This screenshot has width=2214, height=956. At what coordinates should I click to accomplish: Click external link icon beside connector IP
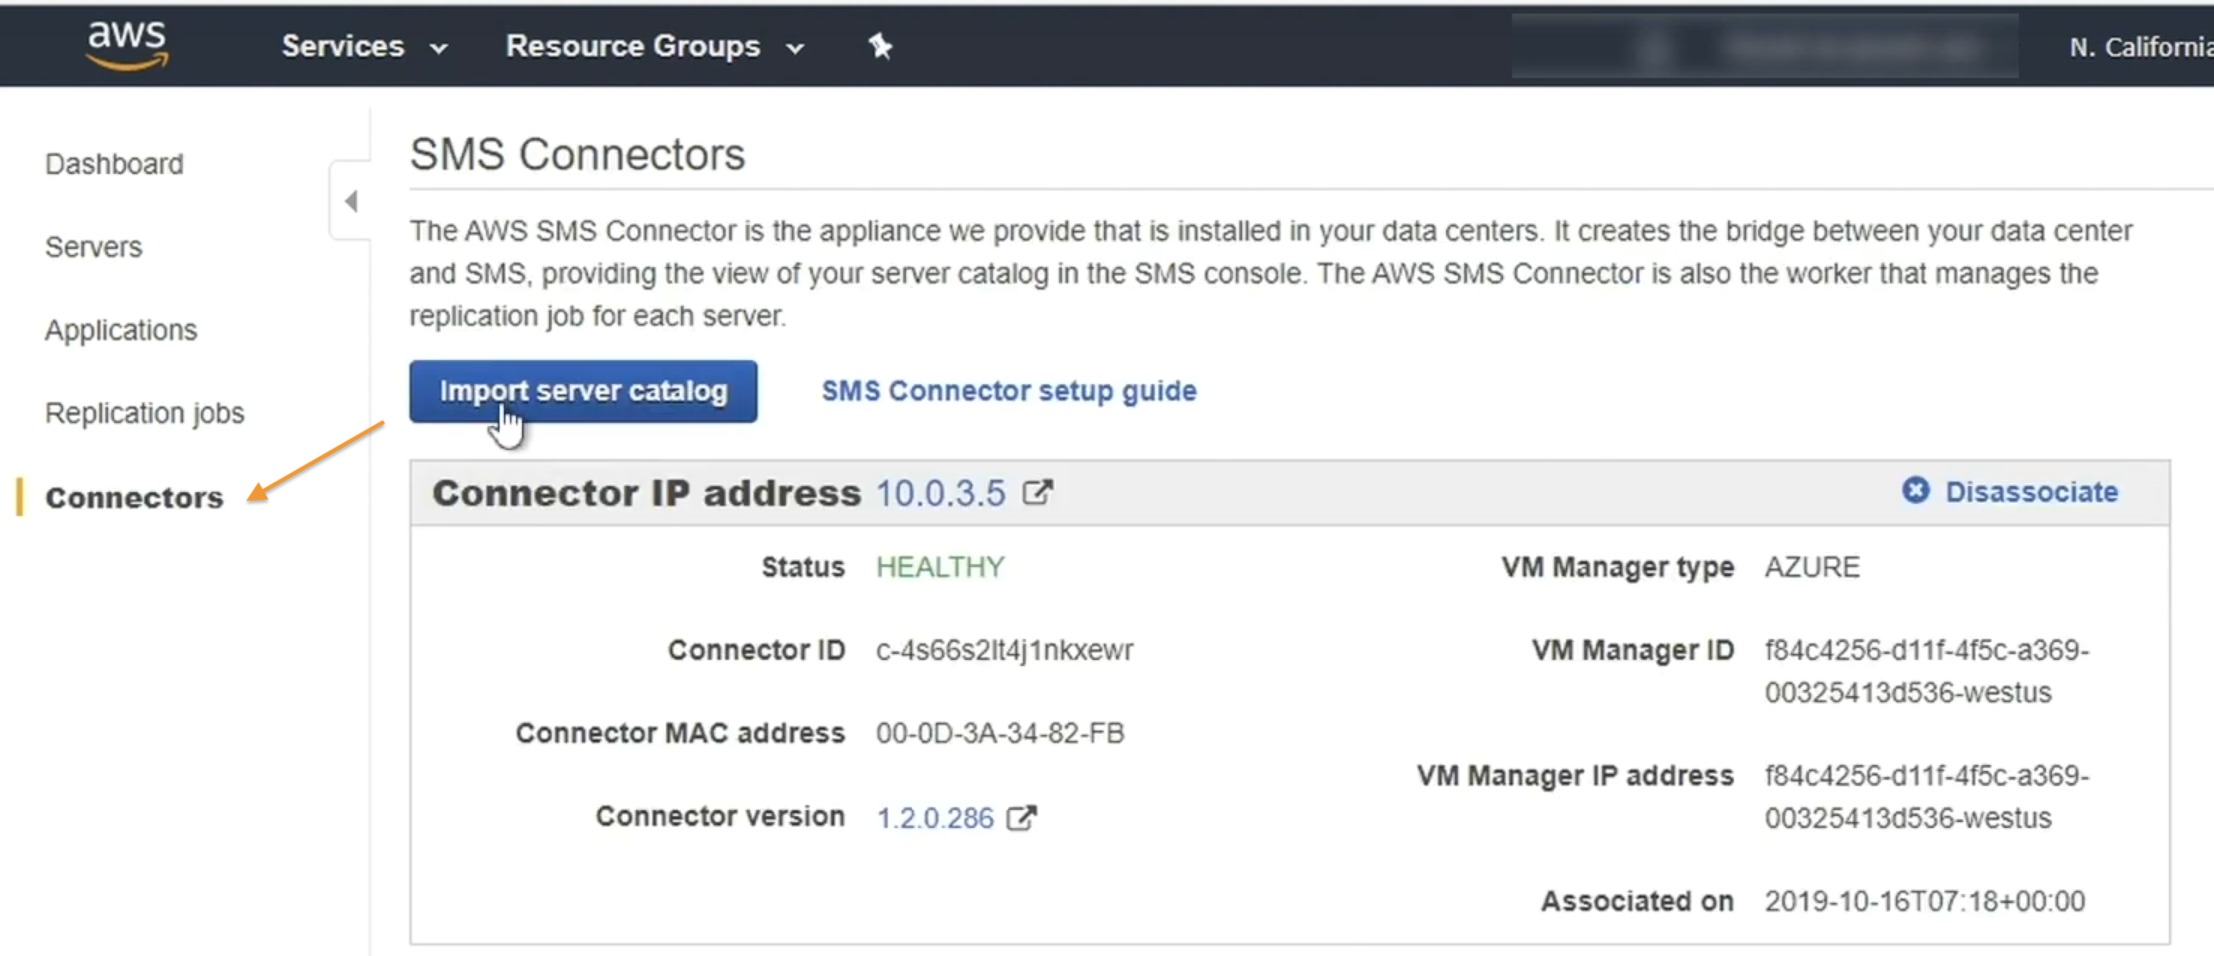[x=1038, y=492]
